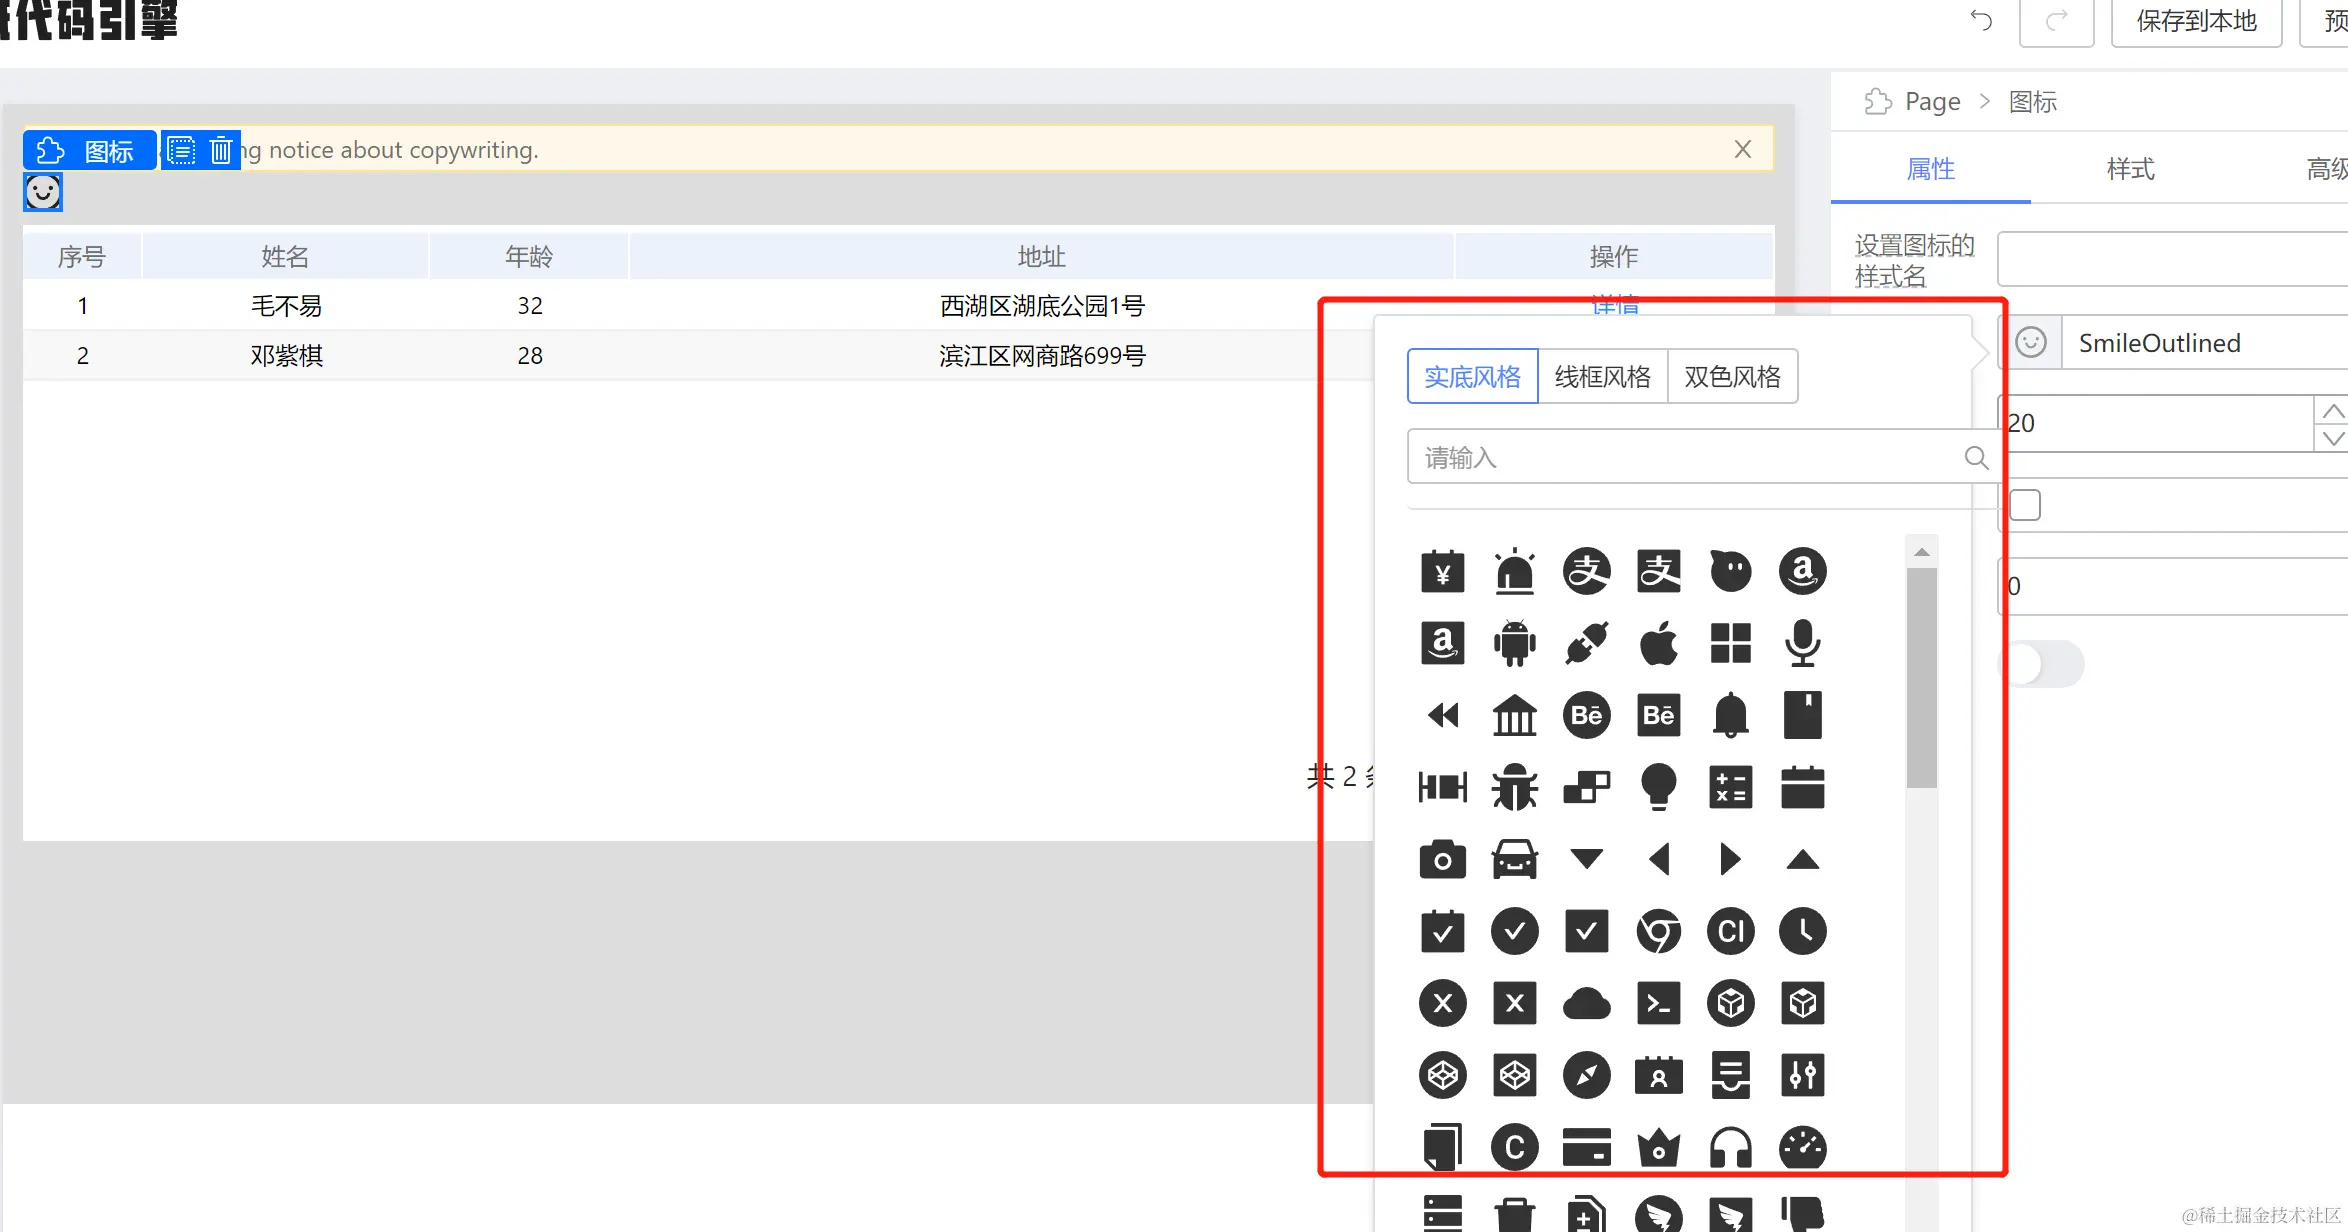Select the Behance circle icon
Screen dimensions: 2348x1232
click(1586, 715)
